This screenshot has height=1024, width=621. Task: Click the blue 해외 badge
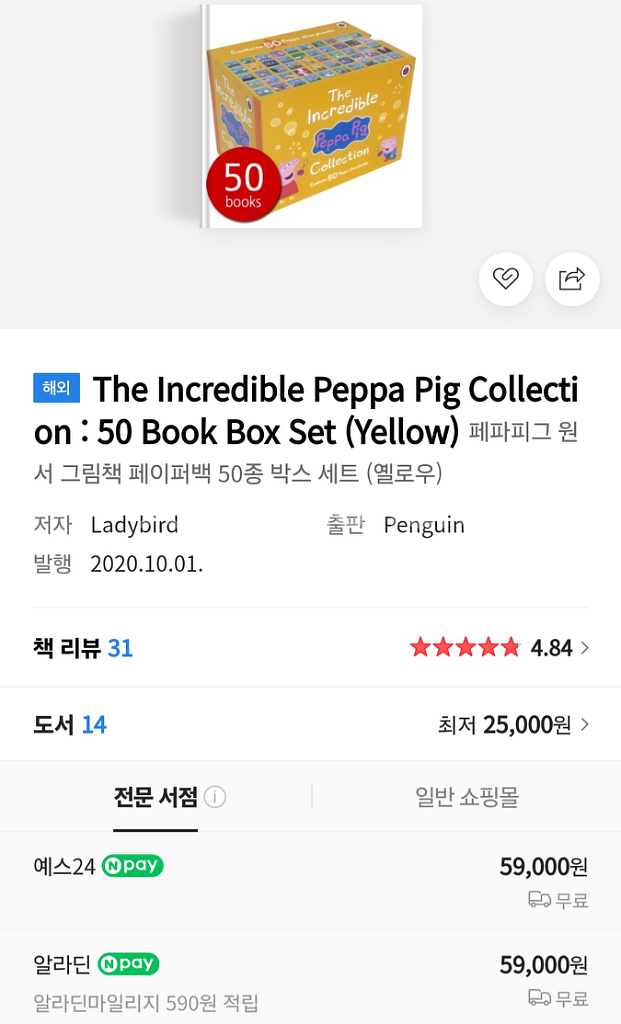coord(56,388)
